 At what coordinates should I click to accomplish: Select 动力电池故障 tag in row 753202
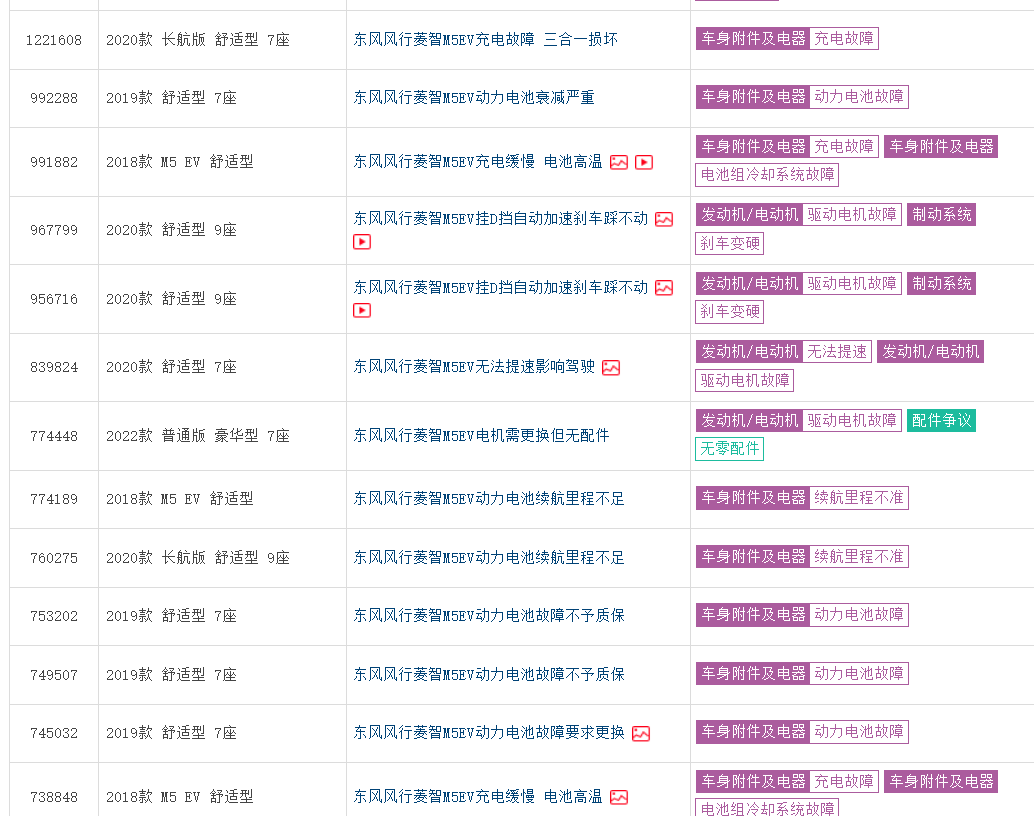(x=859, y=614)
